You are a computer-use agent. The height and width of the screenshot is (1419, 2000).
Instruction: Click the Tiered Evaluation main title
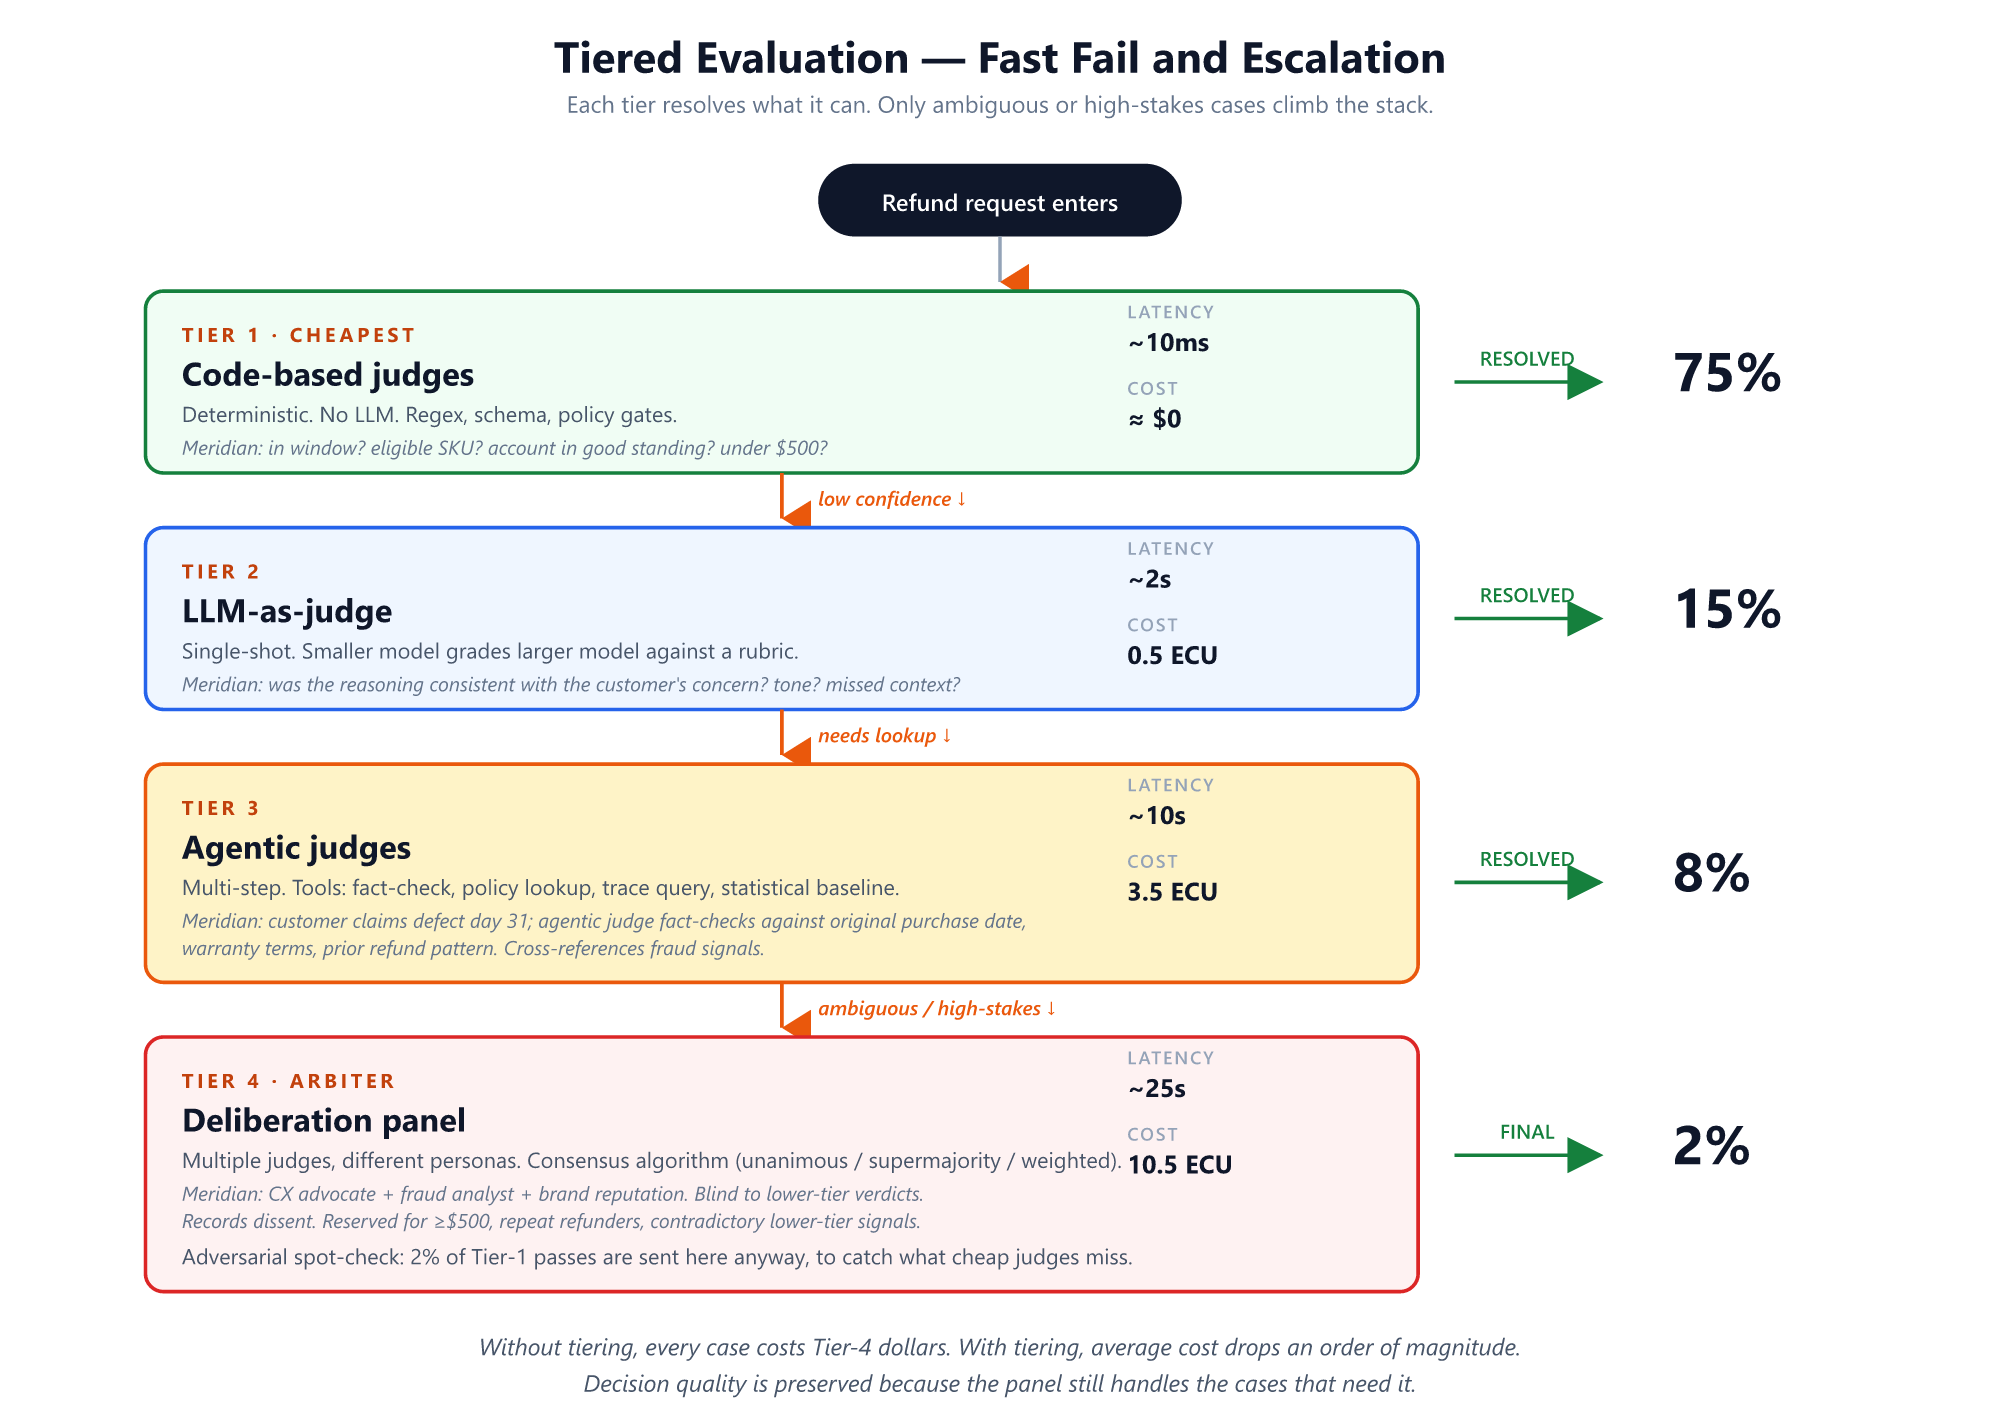point(1000,58)
